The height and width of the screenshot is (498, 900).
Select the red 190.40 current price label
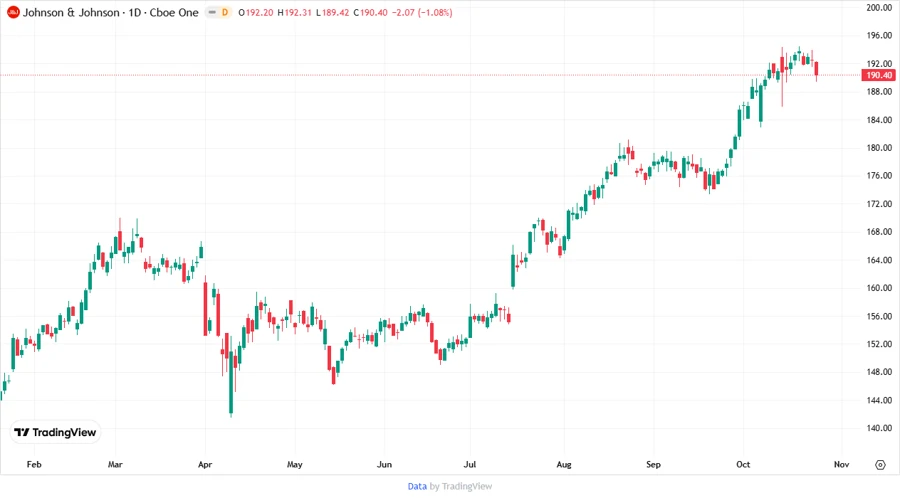[878, 75]
